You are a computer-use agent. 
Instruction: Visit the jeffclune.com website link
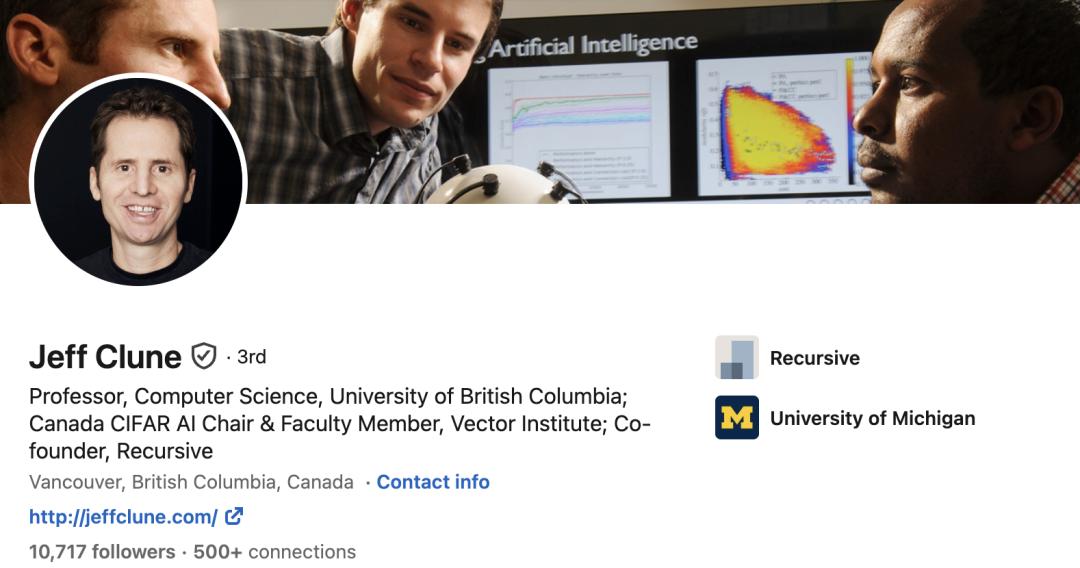point(123,517)
